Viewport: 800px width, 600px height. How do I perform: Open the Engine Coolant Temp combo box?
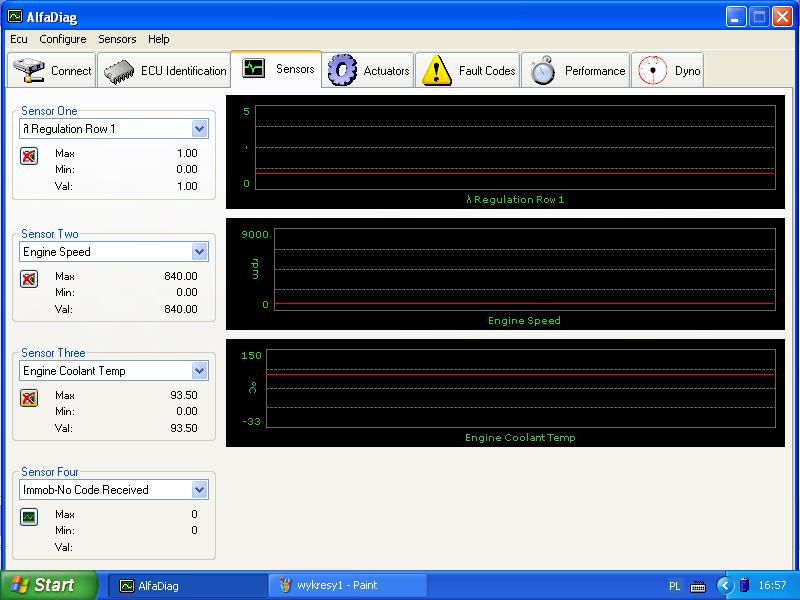click(x=114, y=371)
